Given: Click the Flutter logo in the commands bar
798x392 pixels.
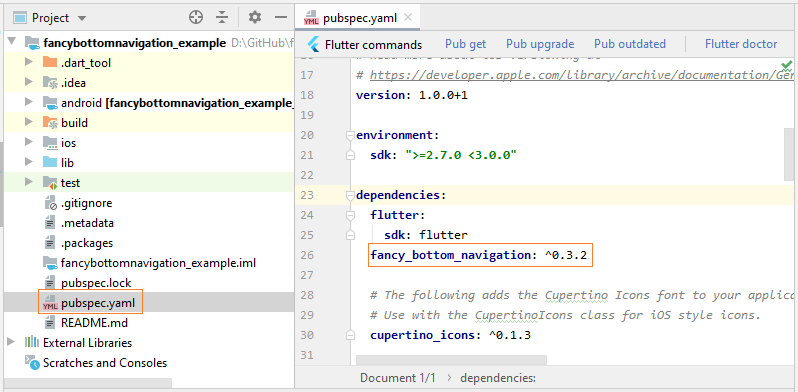Looking at the screenshot, I should 313,44.
